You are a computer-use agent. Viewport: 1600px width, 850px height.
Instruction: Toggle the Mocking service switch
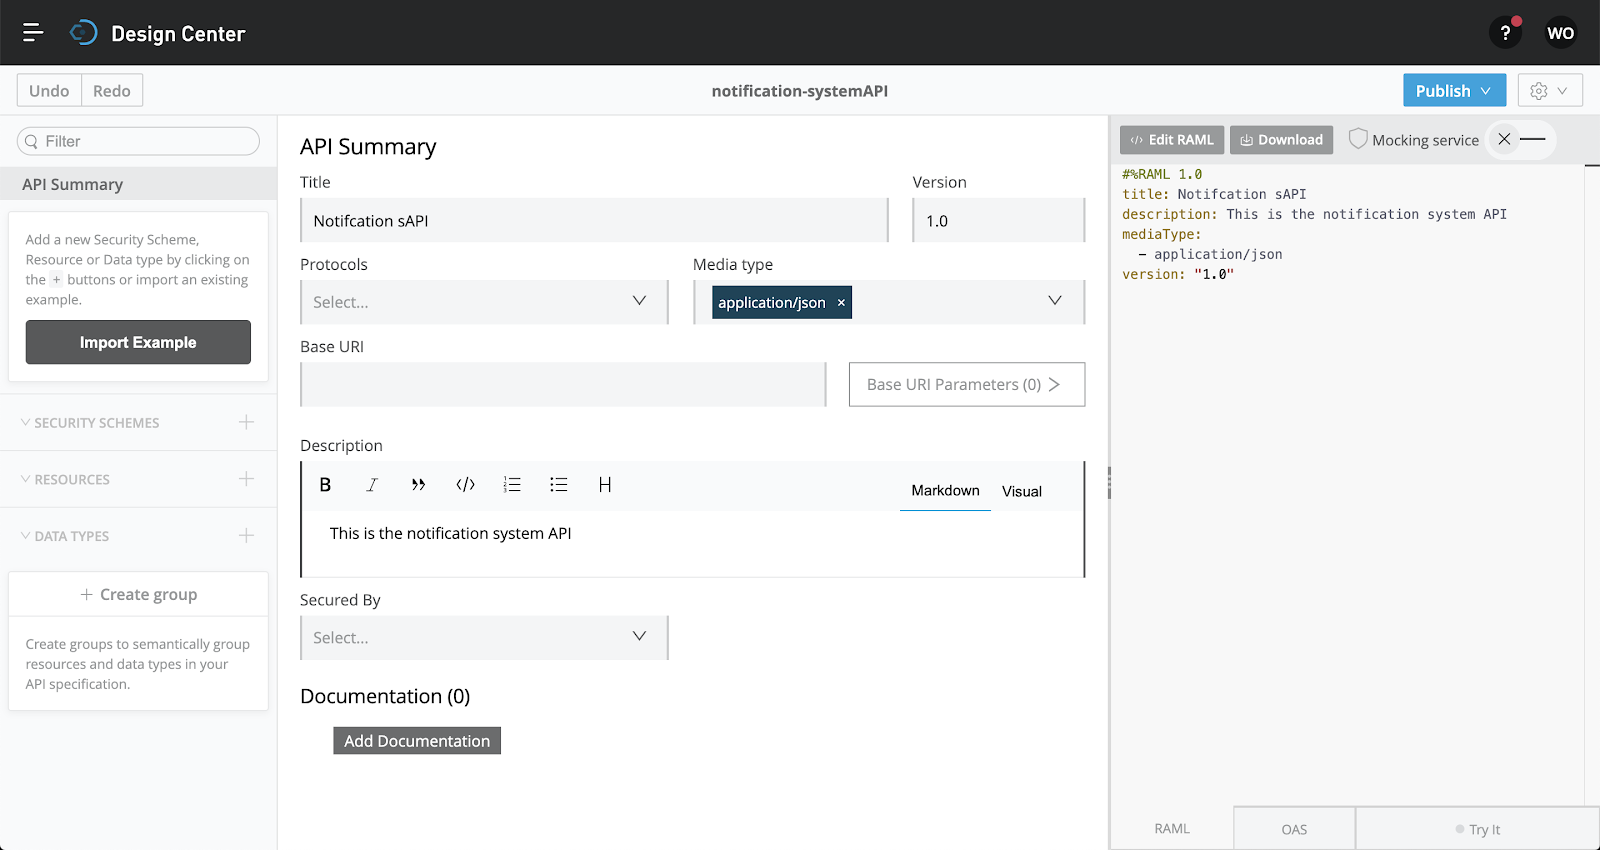coord(1518,140)
